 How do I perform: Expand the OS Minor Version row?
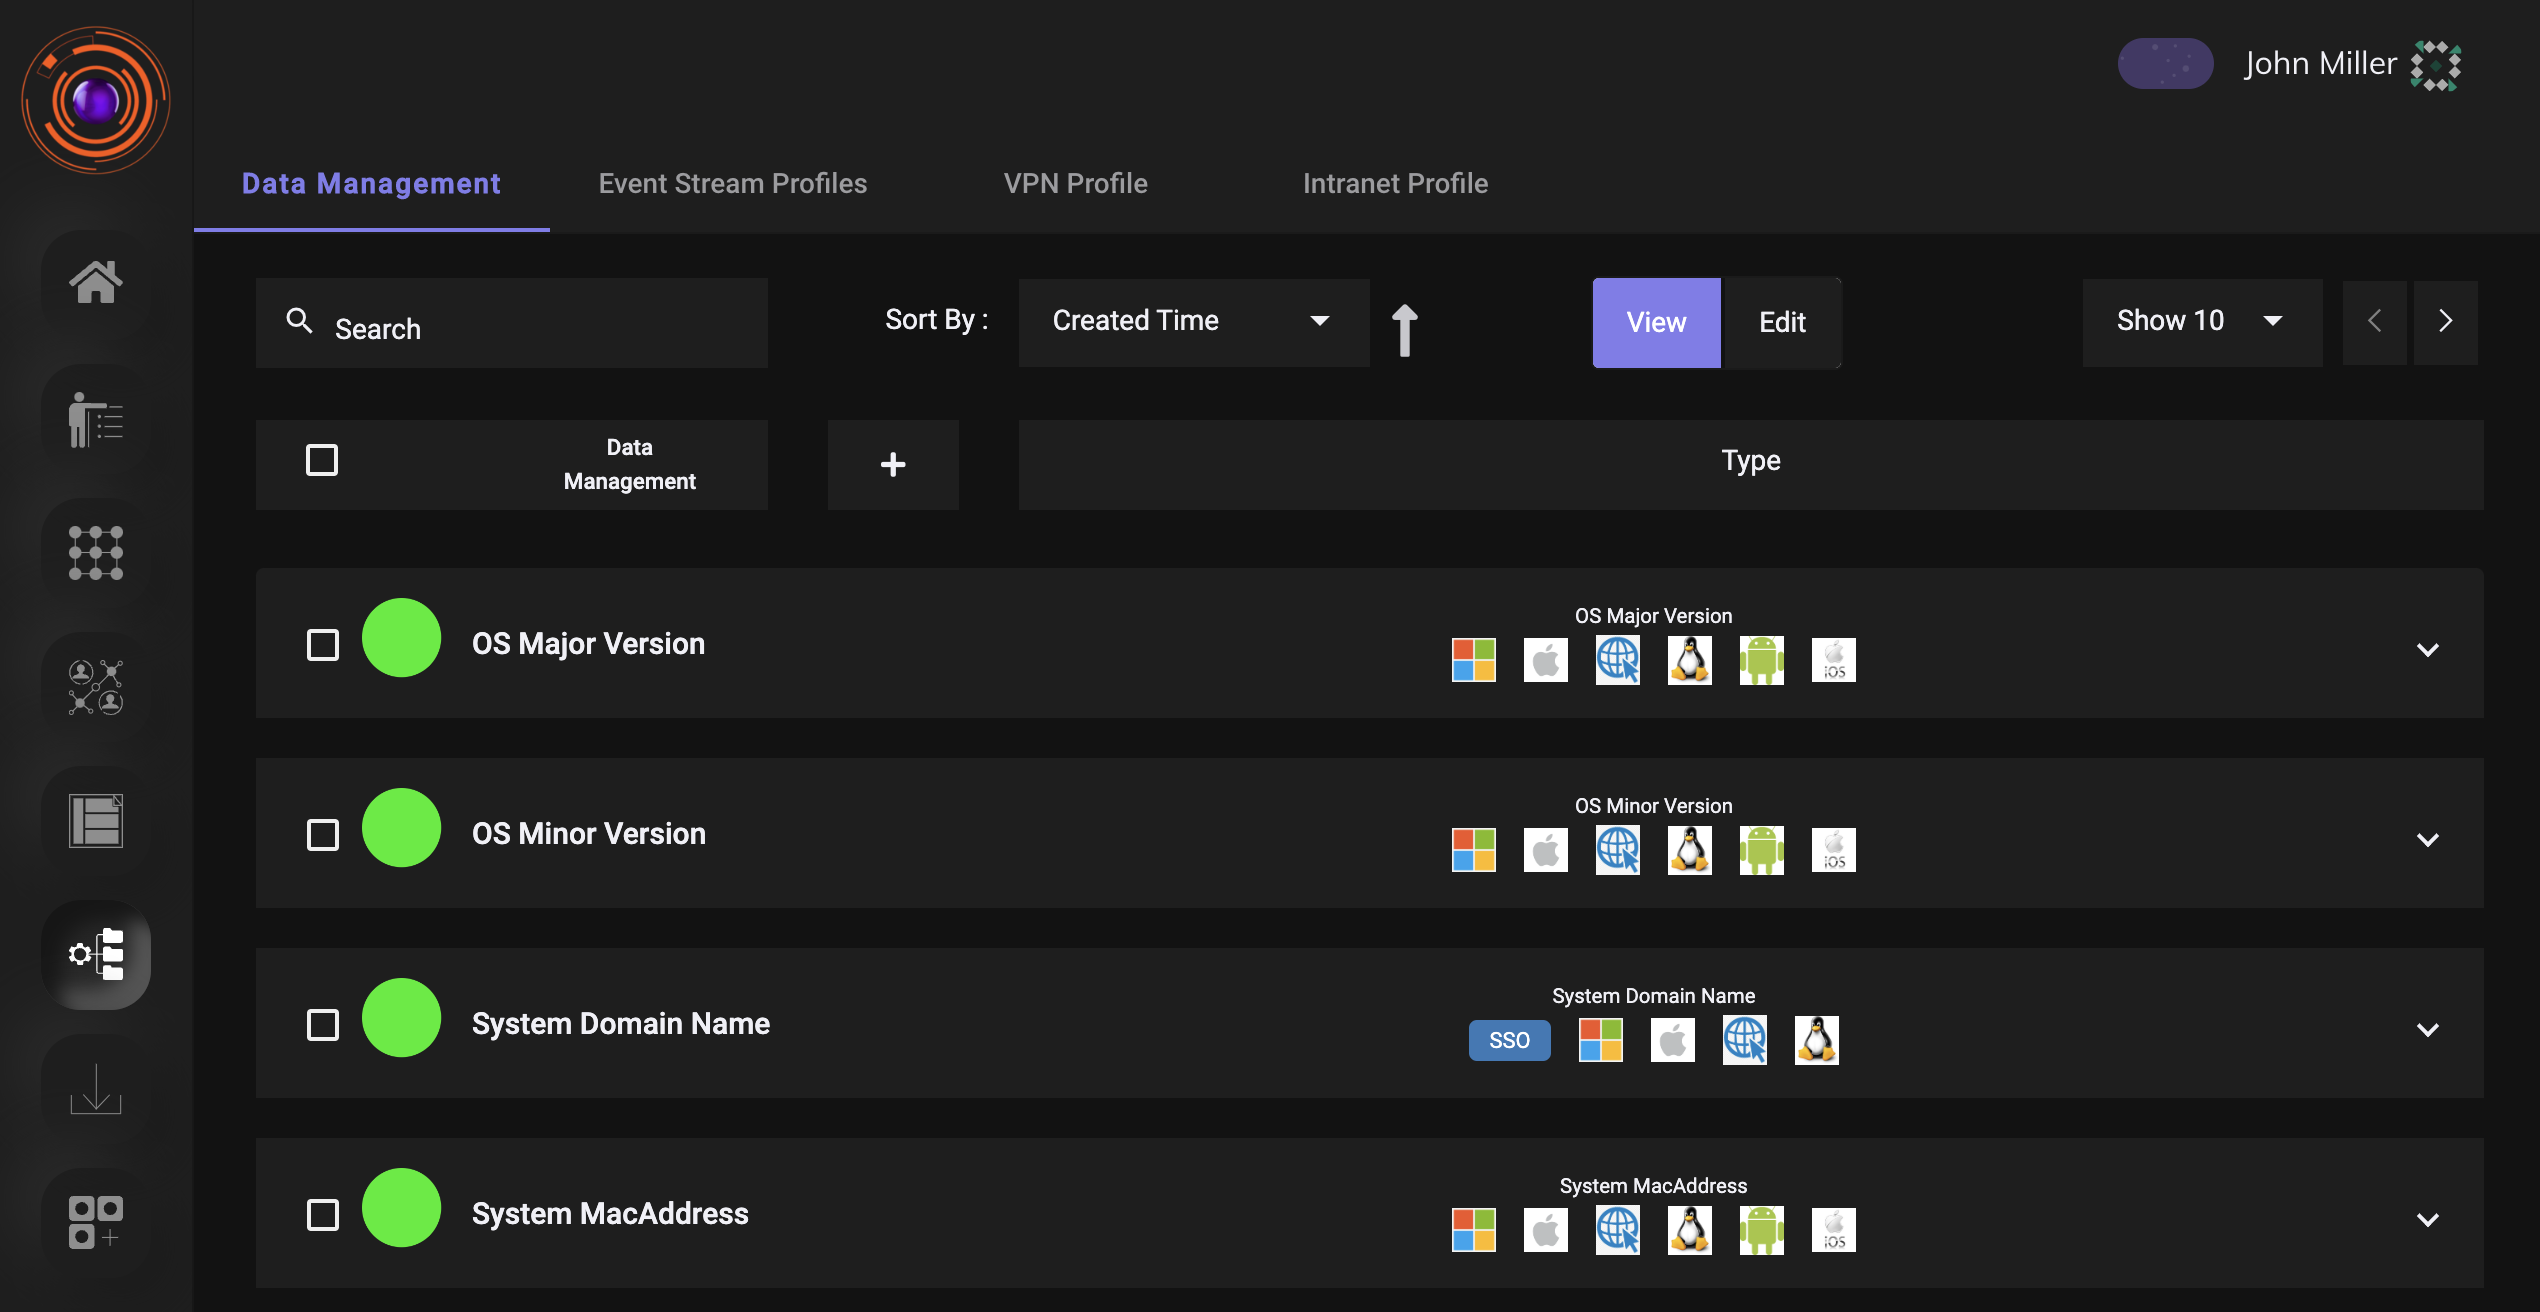(x=2428, y=840)
